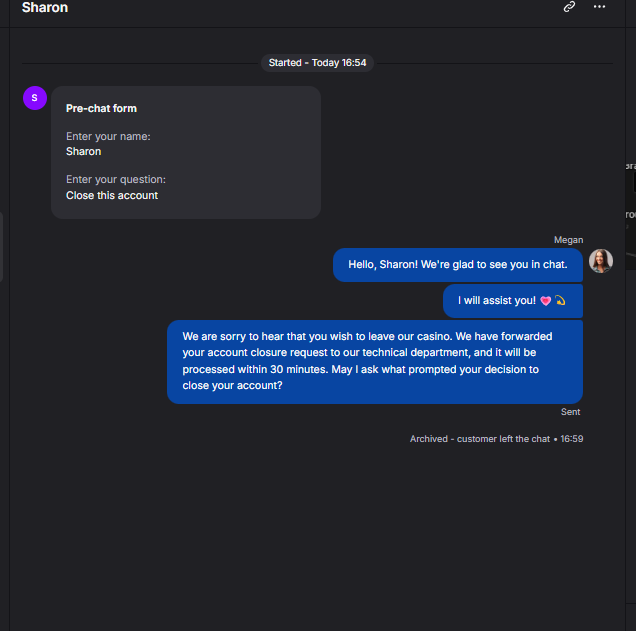Click the name value Sharon in form
Image resolution: width=636 pixels, height=631 pixels.
(x=84, y=151)
